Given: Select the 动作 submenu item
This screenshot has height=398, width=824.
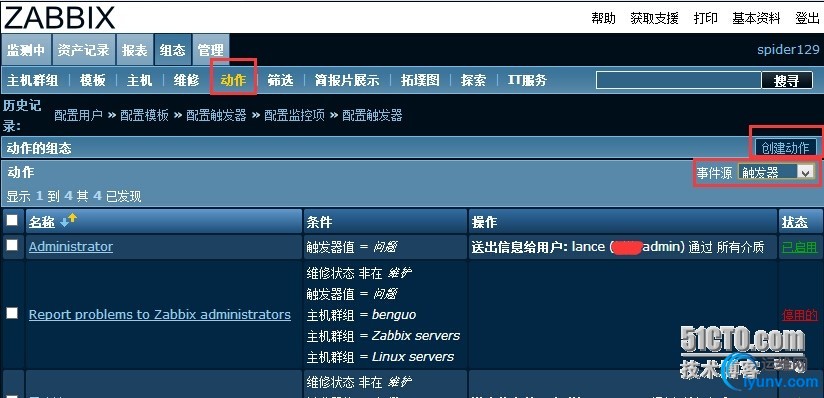Looking at the screenshot, I should click(233, 80).
